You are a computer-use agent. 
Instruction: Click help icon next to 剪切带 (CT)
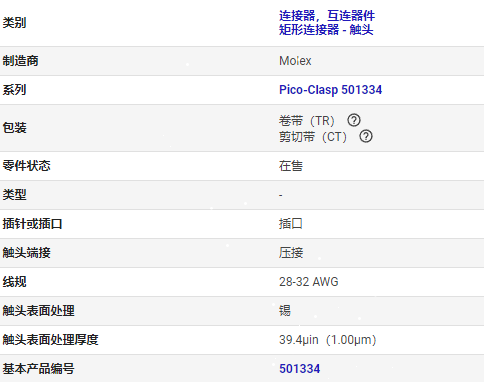pyautogui.click(x=366, y=136)
